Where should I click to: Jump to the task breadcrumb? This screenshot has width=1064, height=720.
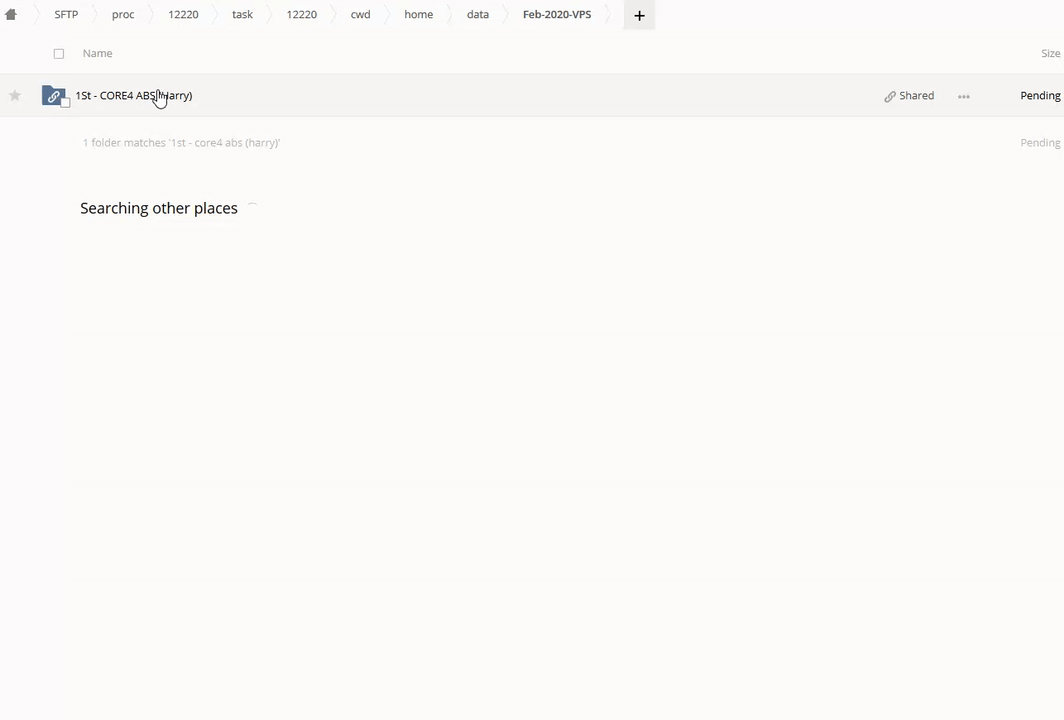click(x=242, y=15)
